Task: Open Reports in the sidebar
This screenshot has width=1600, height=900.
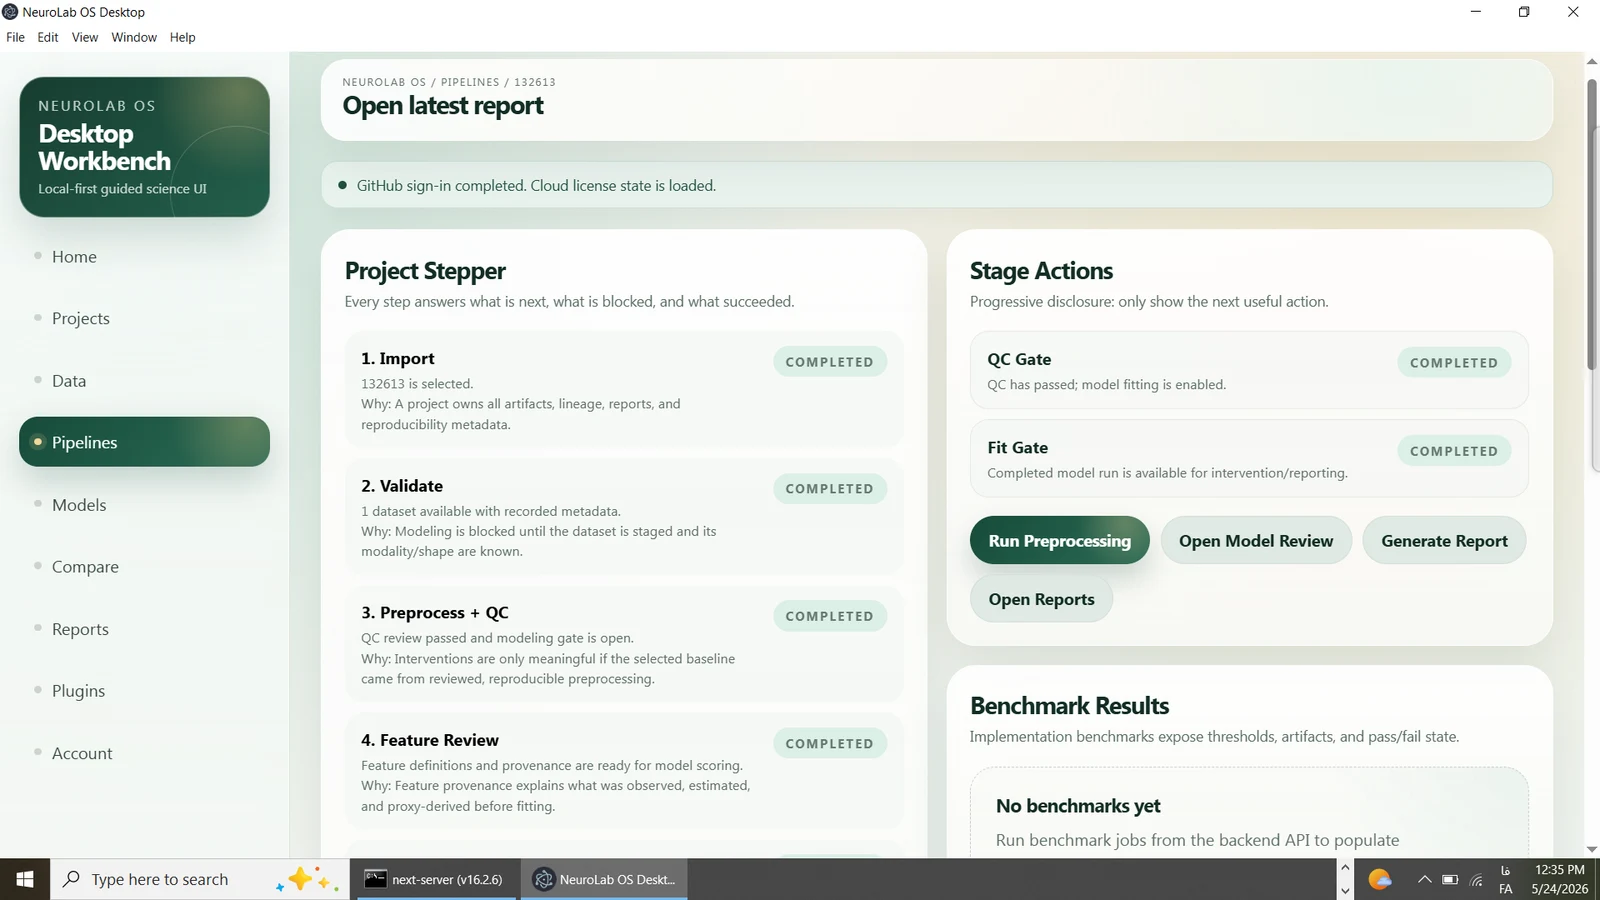Action: [144, 628]
